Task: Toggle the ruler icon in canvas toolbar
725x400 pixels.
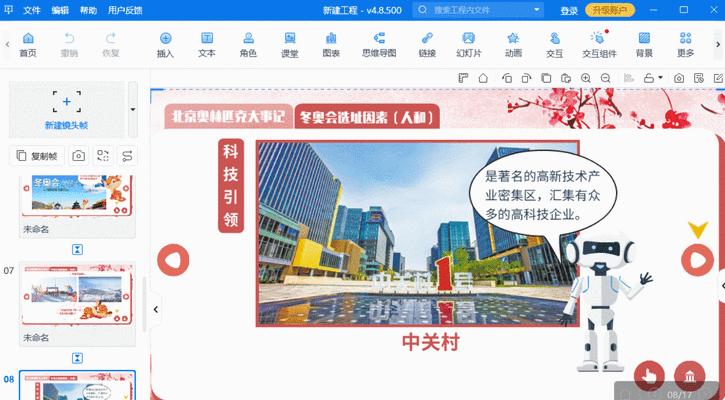Action: click(x=463, y=78)
